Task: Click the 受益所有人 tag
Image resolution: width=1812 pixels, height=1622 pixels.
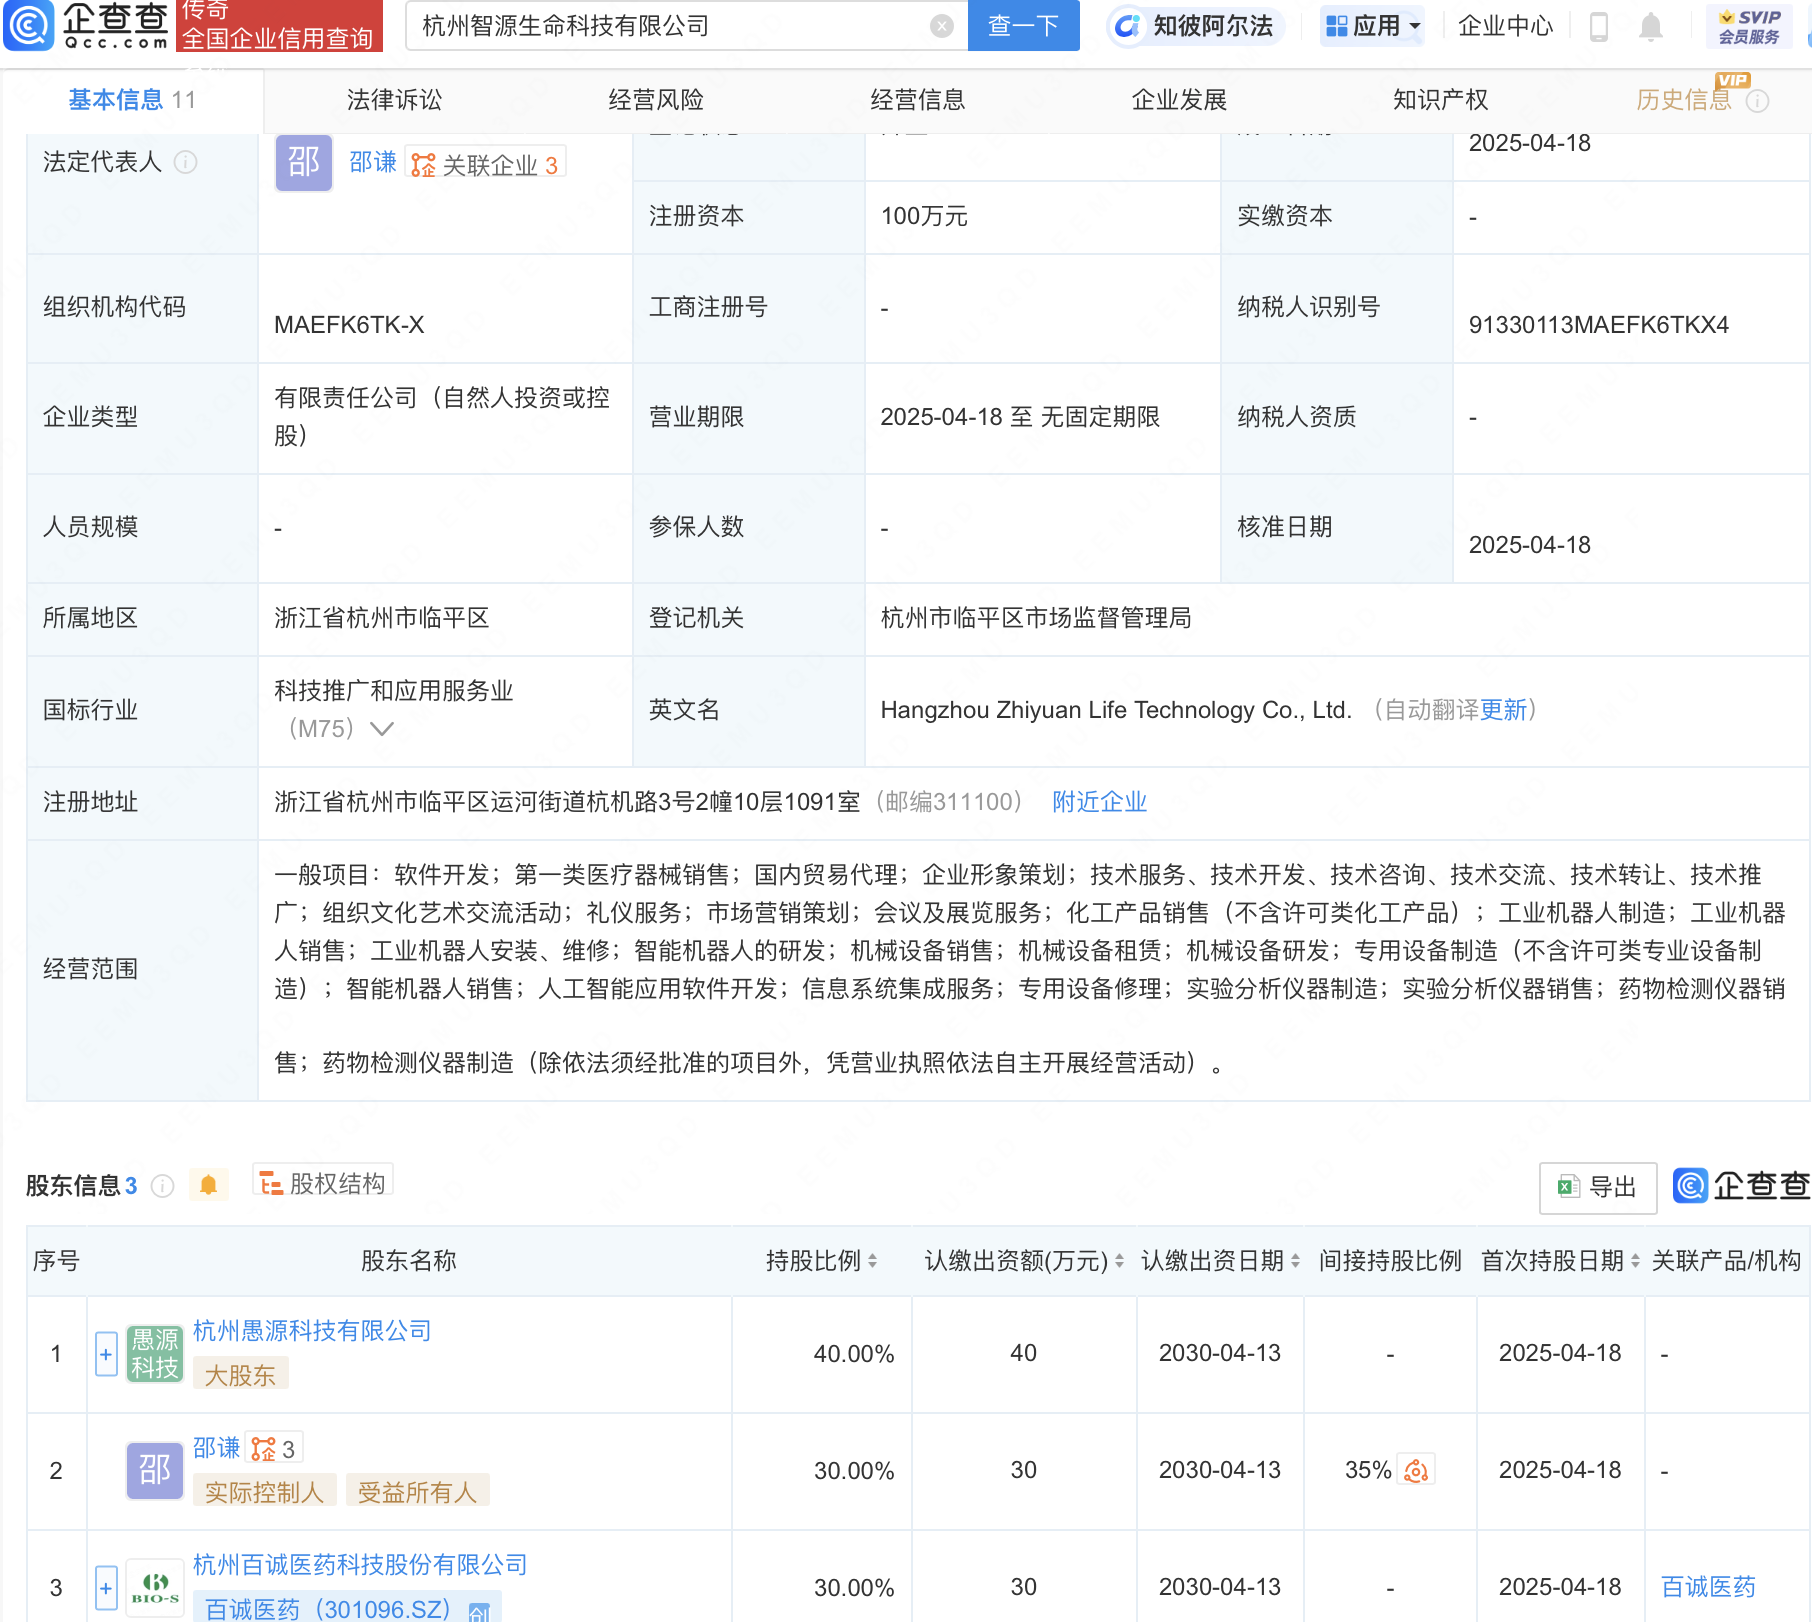Action: tap(417, 1492)
